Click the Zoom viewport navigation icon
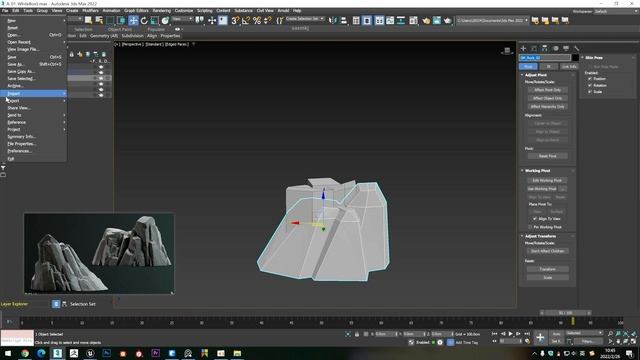 (611, 334)
